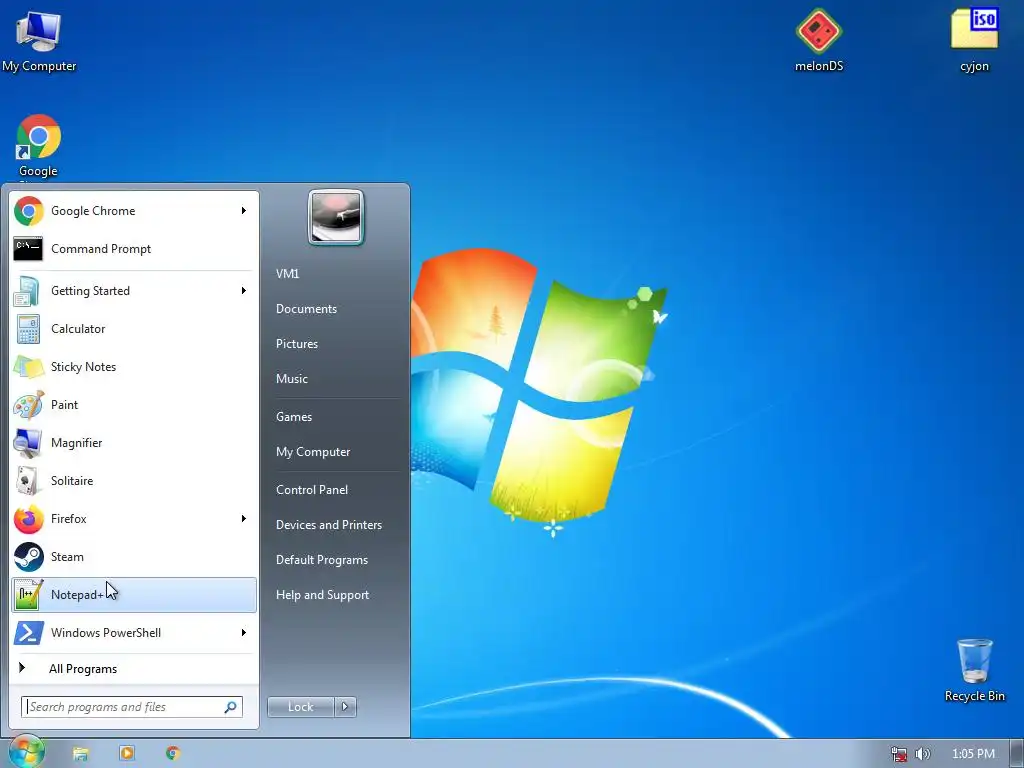Open Documents from Start menu
The height and width of the screenshot is (768, 1024).
click(335, 309)
